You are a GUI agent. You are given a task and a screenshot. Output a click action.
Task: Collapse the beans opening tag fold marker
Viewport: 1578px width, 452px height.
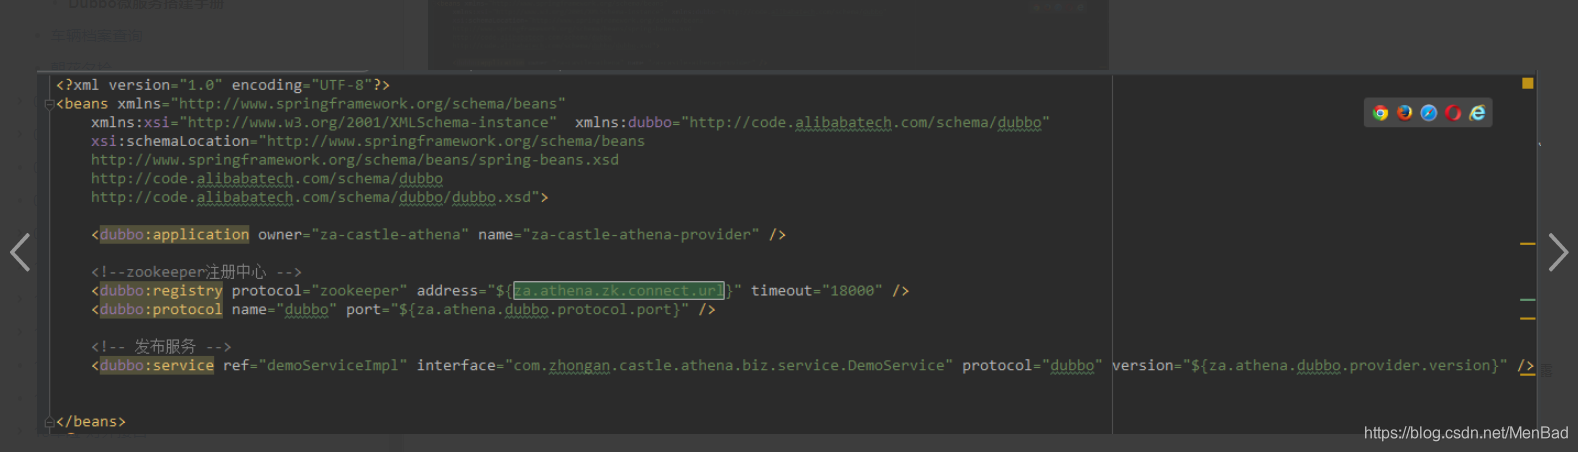[49, 104]
